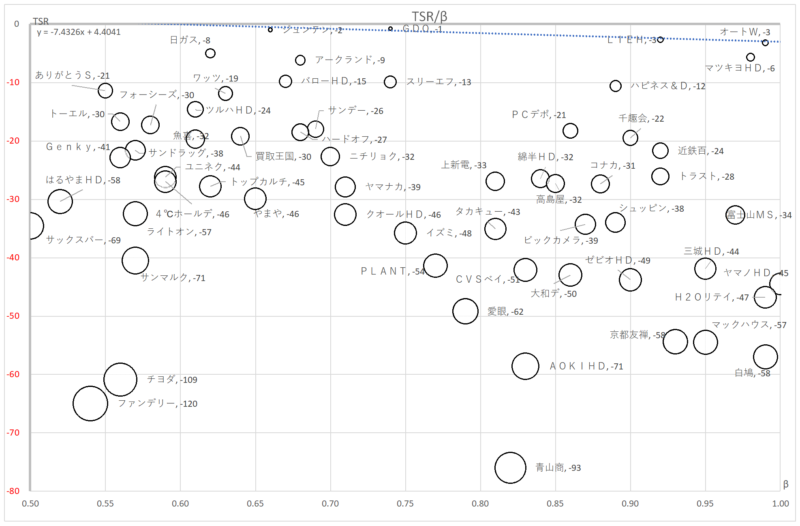Image resolution: width=800 pixels, height=526 pixels.
Task: Click the P L A N T, -54 label
Action: click(393, 271)
